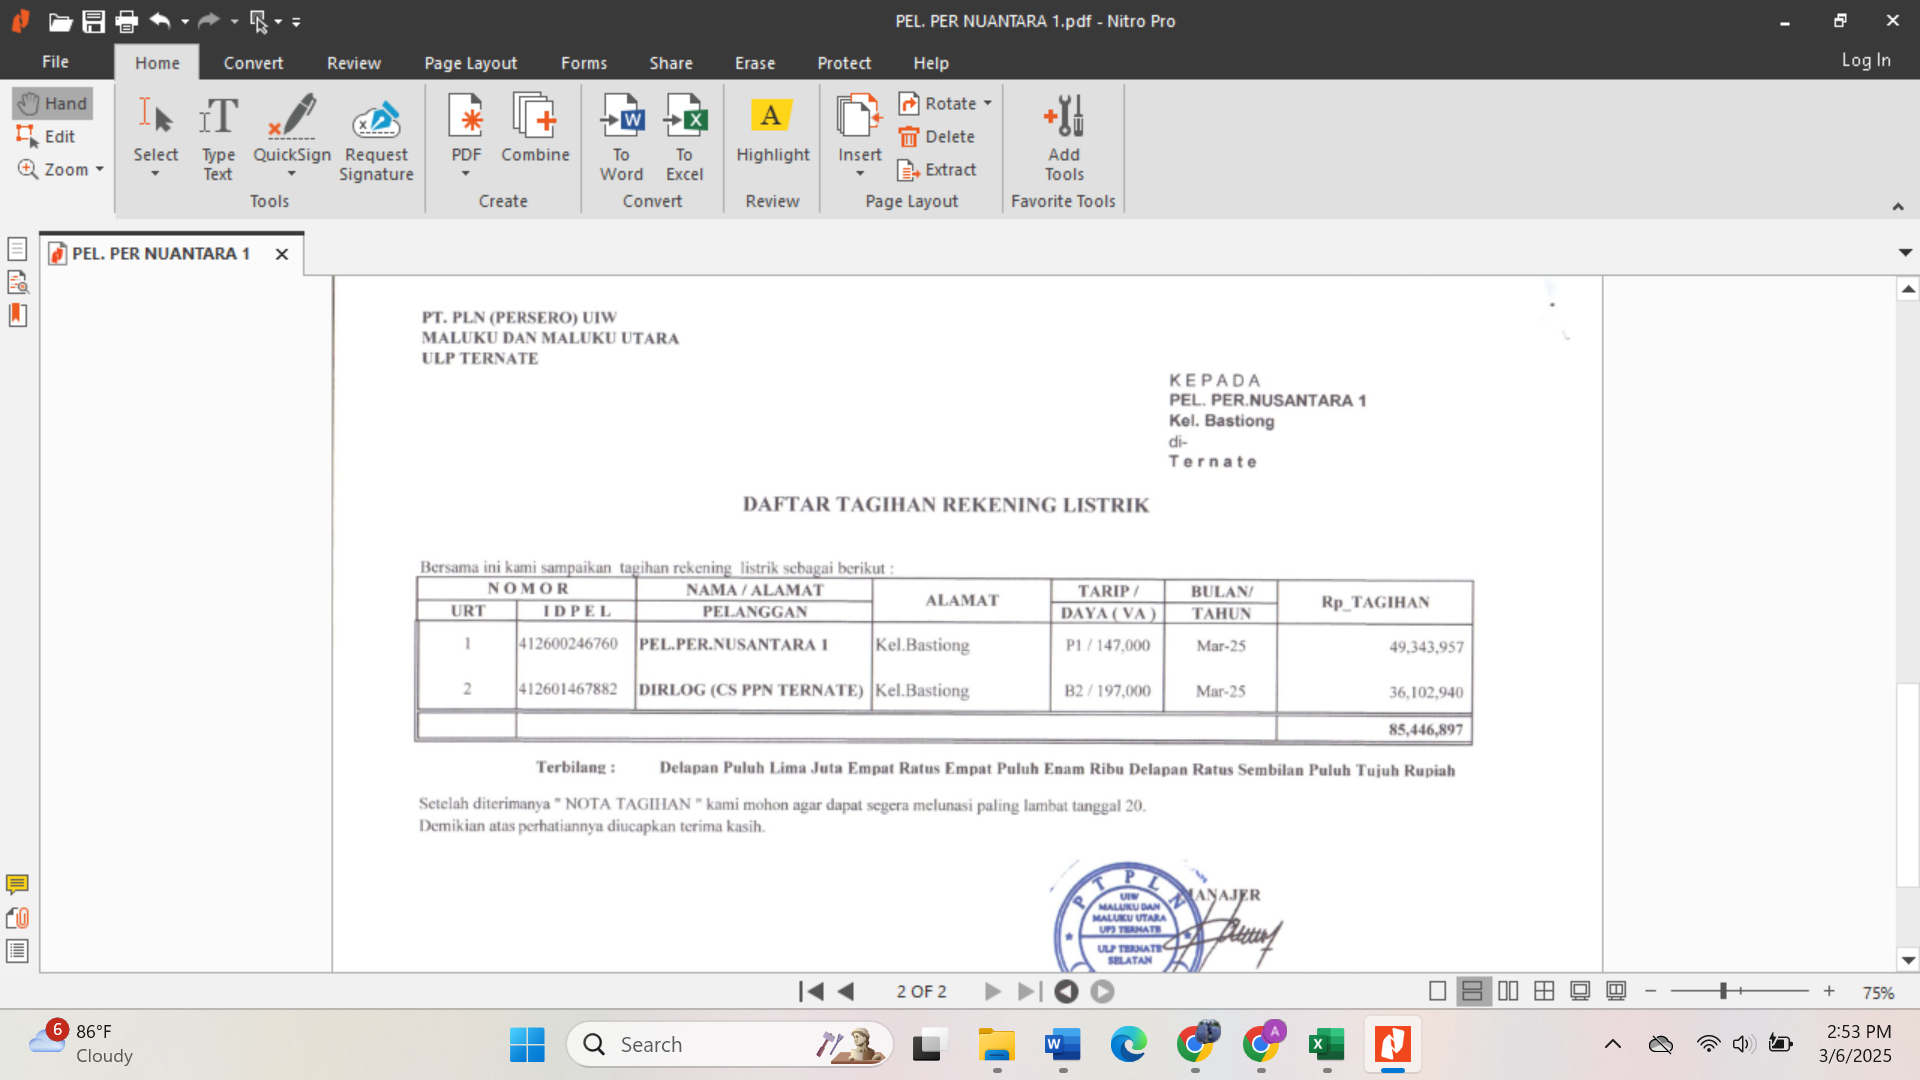Choose the Type Text tool

click(x=218, y=138)
